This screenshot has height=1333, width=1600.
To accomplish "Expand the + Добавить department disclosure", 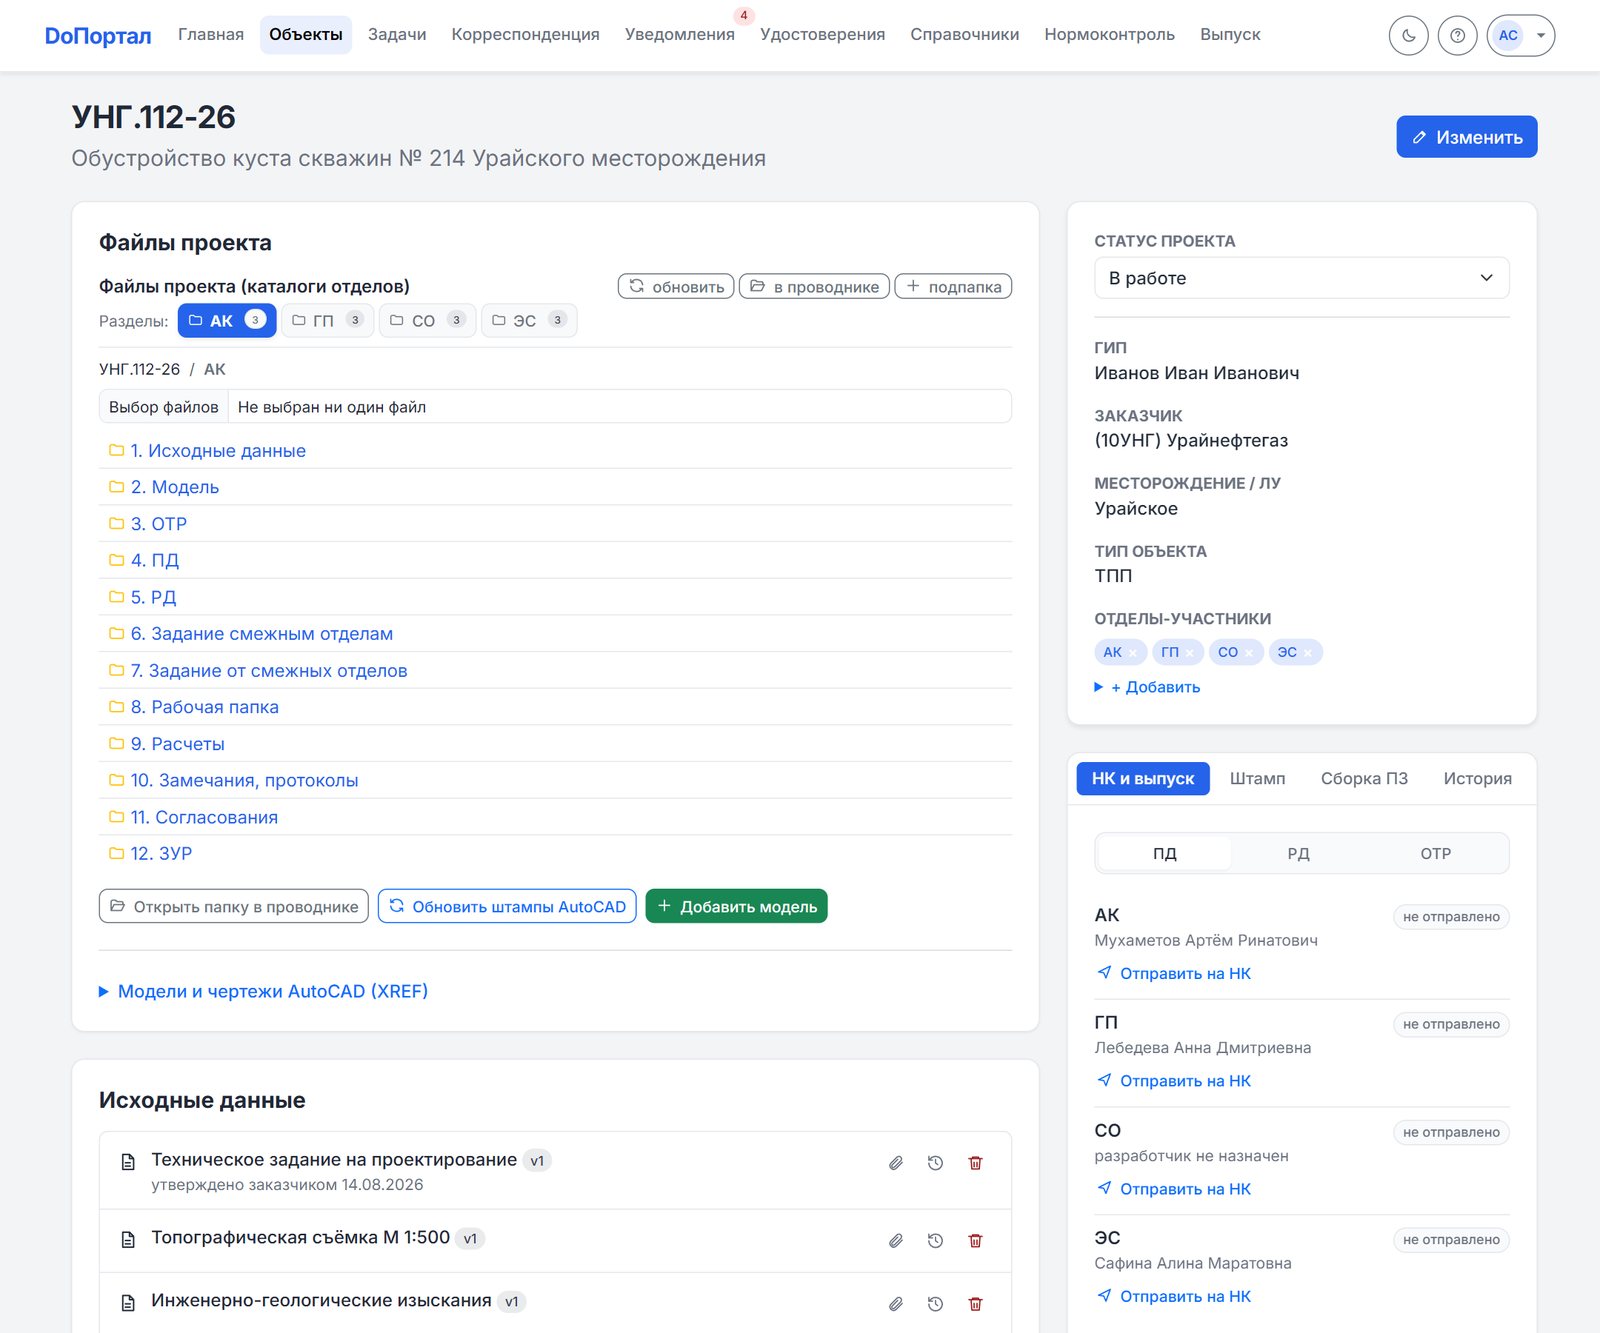I will tap(1147, 687).
